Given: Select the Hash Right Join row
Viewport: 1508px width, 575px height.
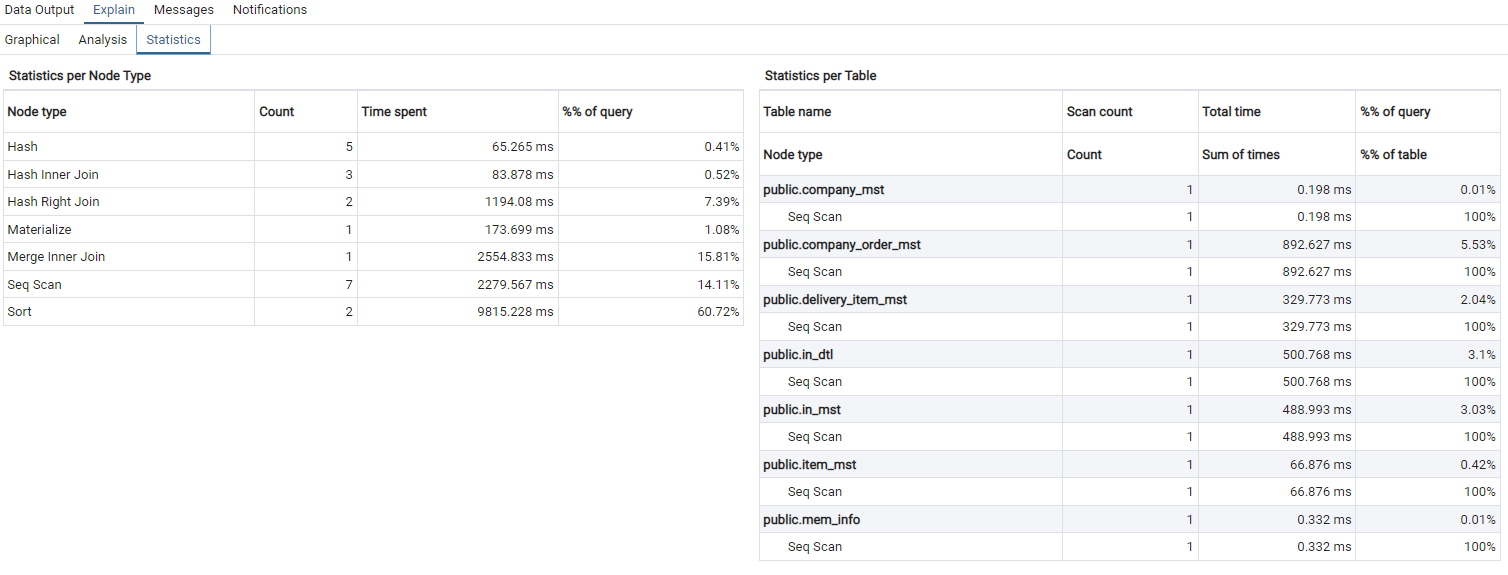Looking at the screenshot, I should pos(374,202).
